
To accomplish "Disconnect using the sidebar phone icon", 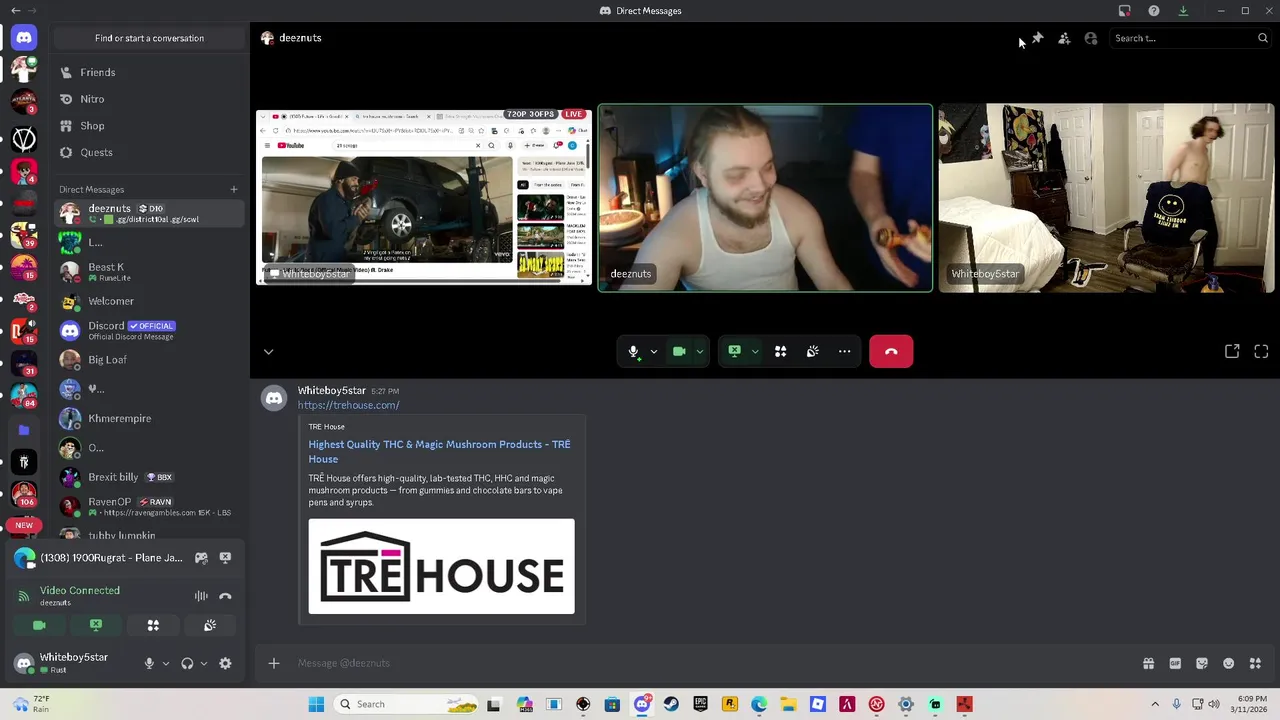I will 225,596.
